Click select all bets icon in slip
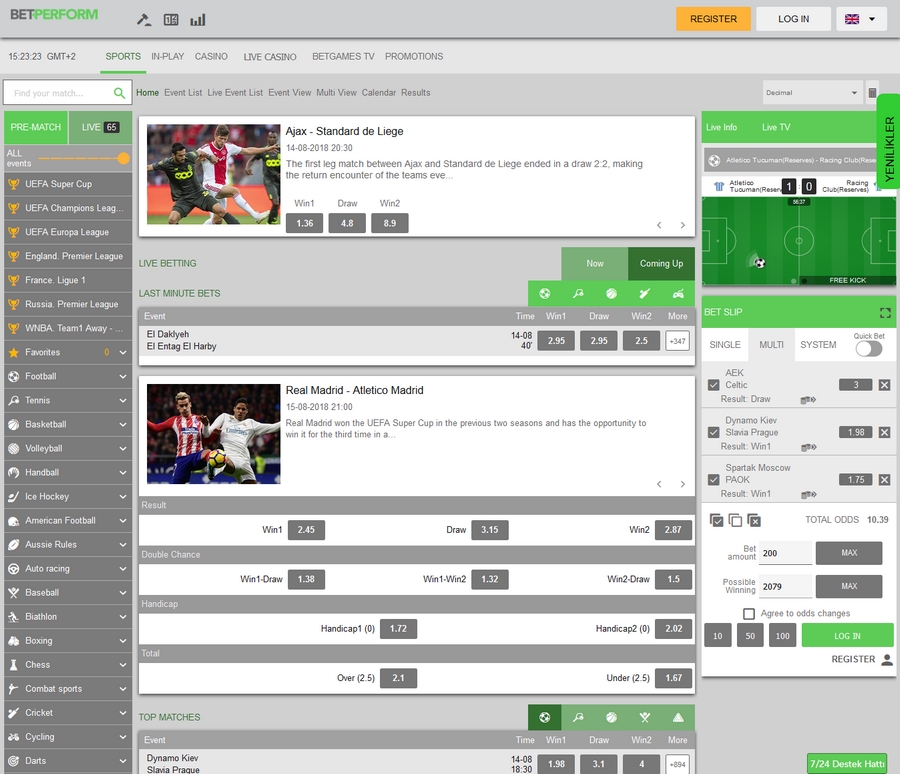The image size is (900, 774). (x=716, y=520)
